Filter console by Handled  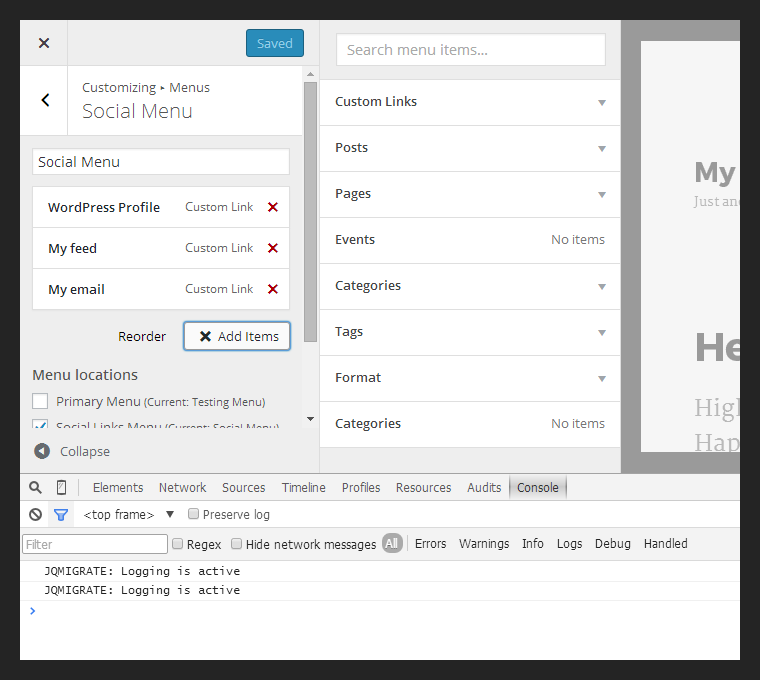(x=665, y=544)
